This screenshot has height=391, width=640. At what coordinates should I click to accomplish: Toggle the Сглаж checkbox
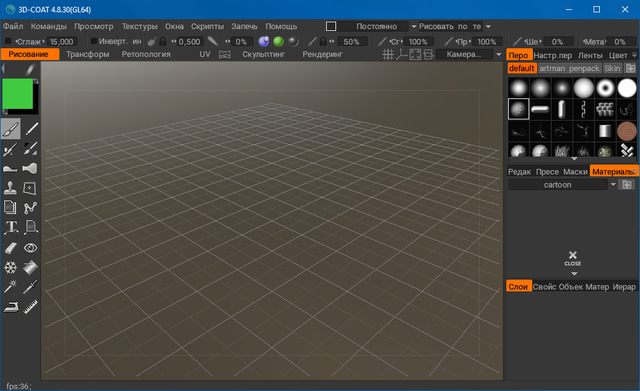tap(8, 41)
